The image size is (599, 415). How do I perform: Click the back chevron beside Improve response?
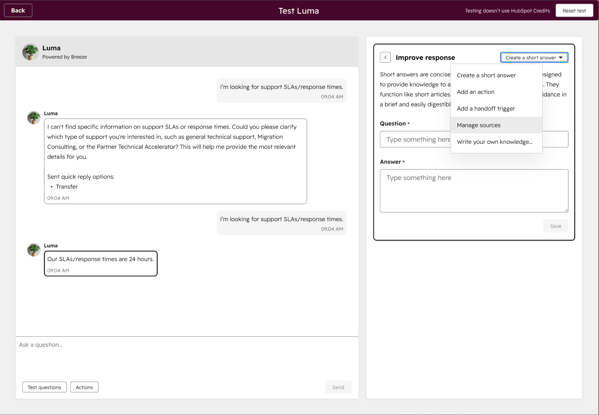(x=385, y=57)
